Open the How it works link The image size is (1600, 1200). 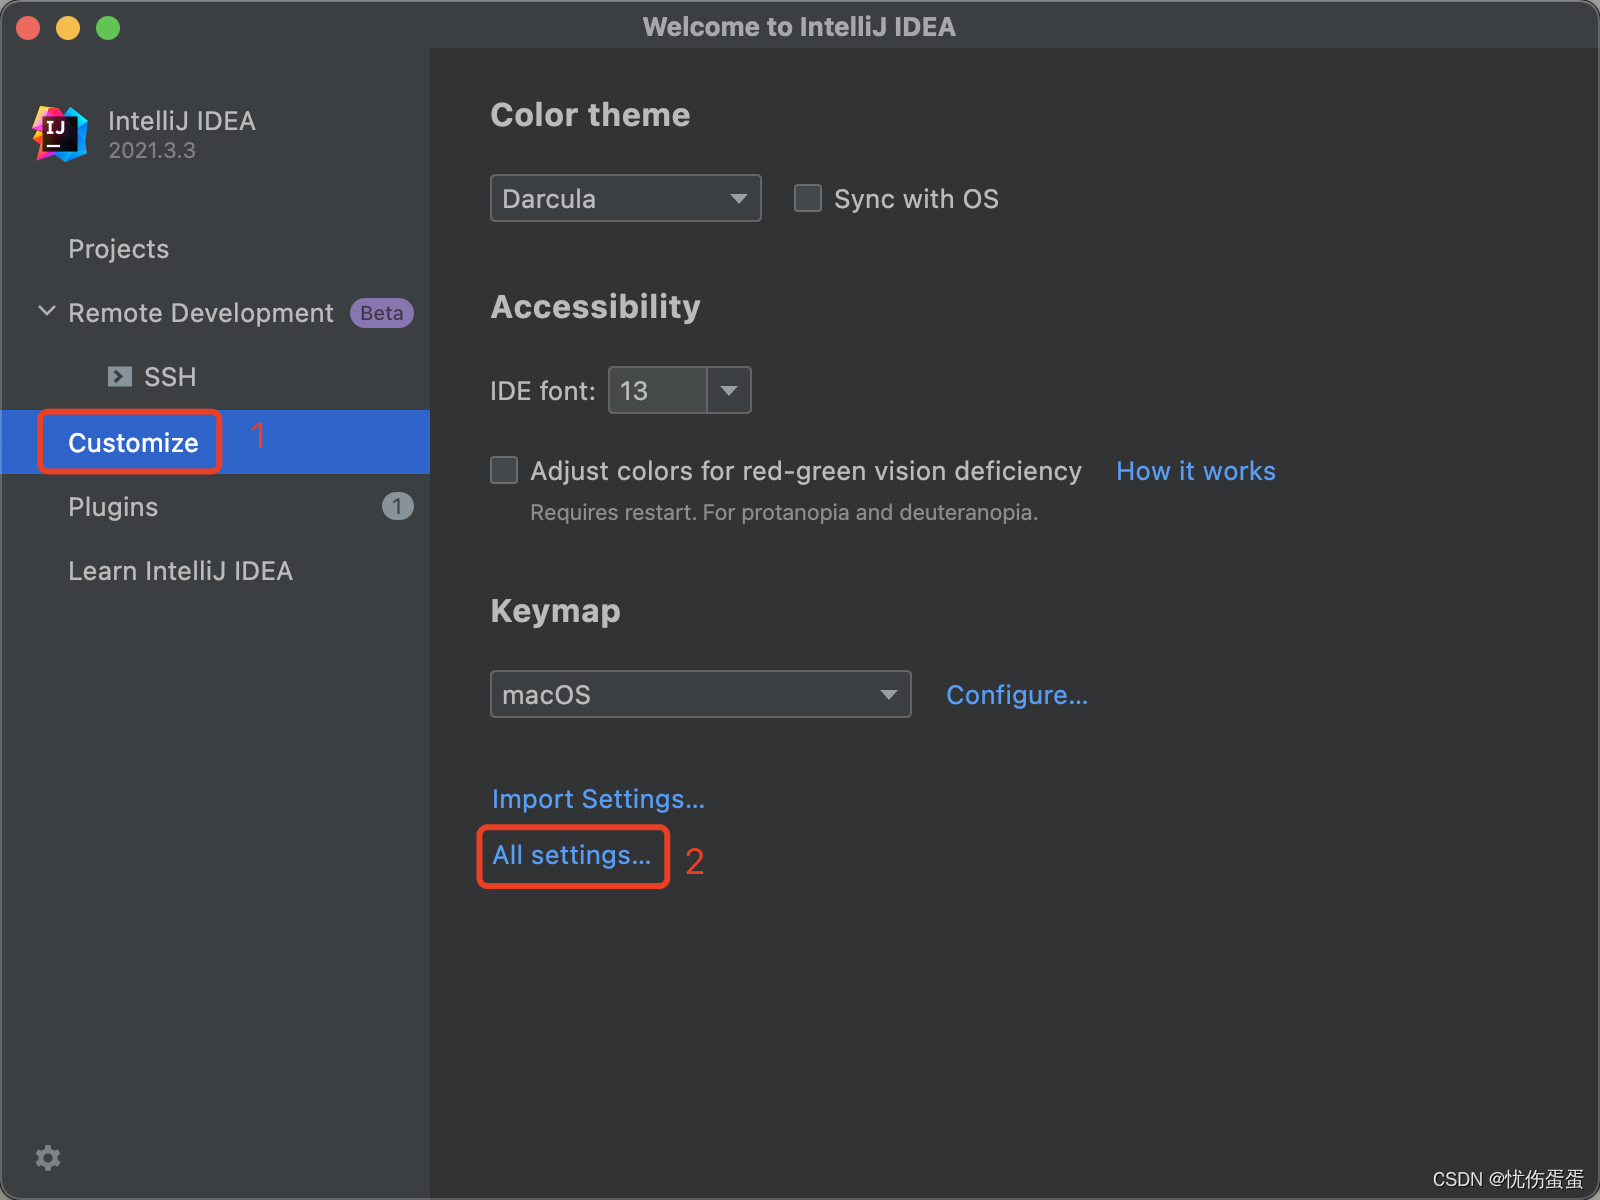coord(1196,471)
